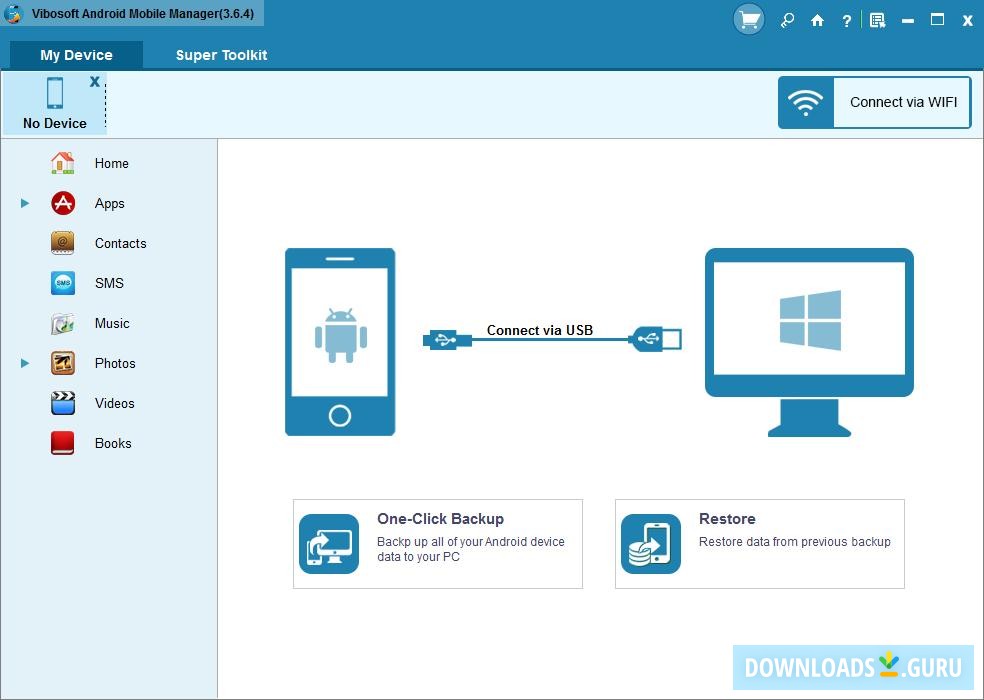Click the Connect via WIFI panel toggle
Viewport: 984px width, 700px height.
(874, 102)
